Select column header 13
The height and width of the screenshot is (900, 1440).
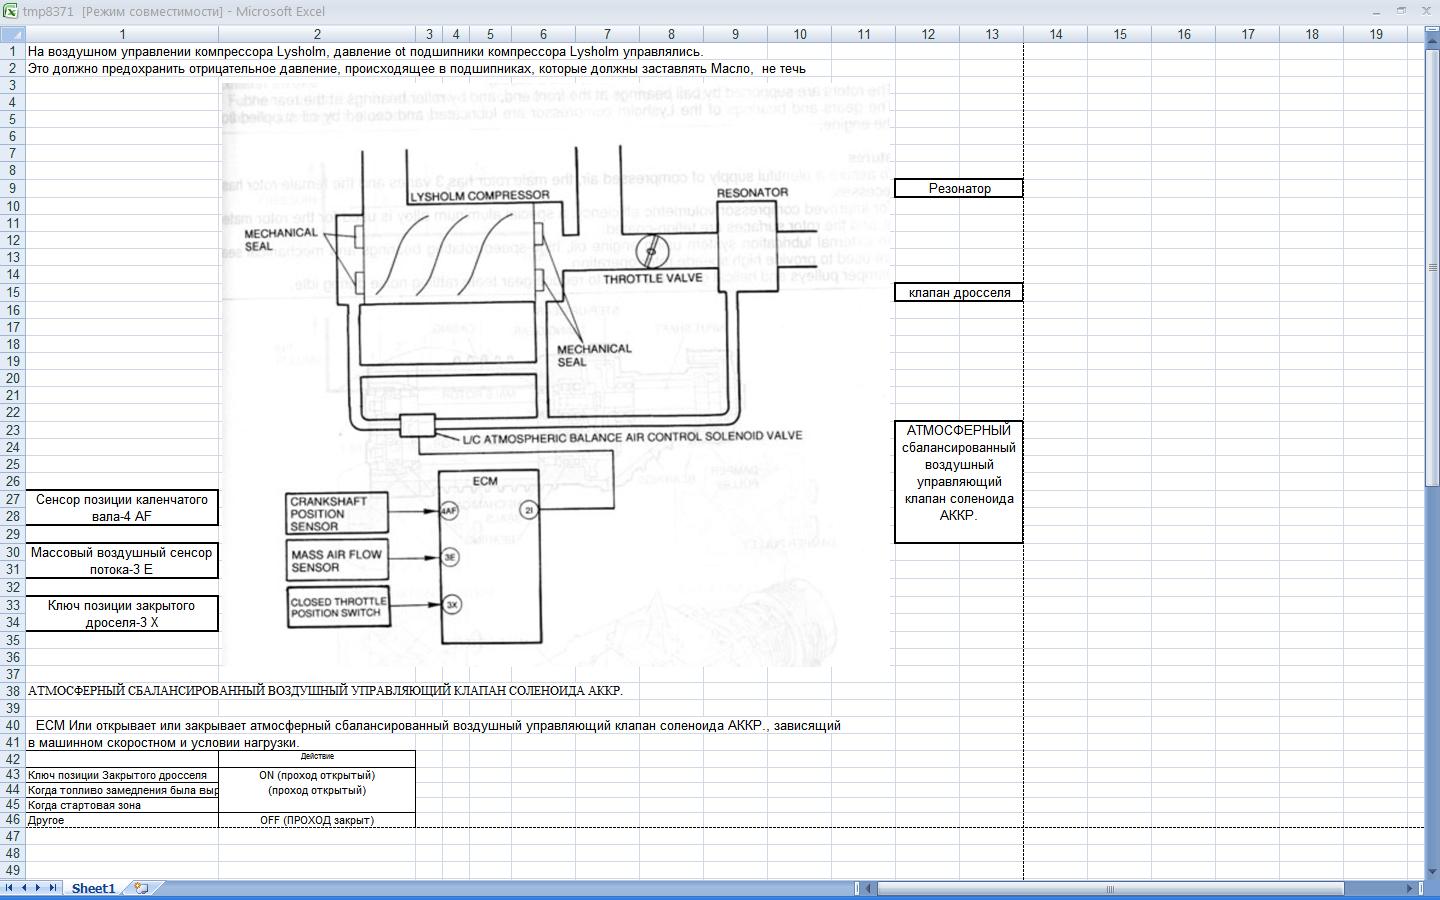[991, 34]
